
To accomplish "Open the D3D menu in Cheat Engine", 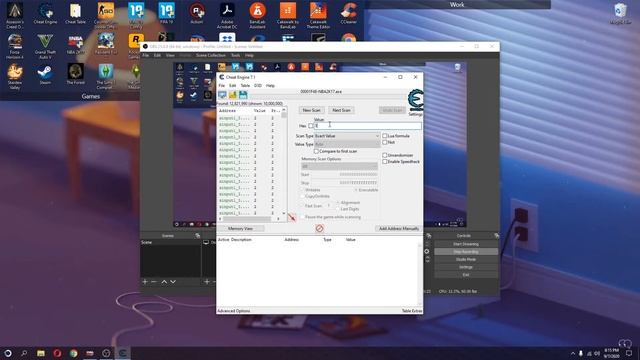I will 258,86.
